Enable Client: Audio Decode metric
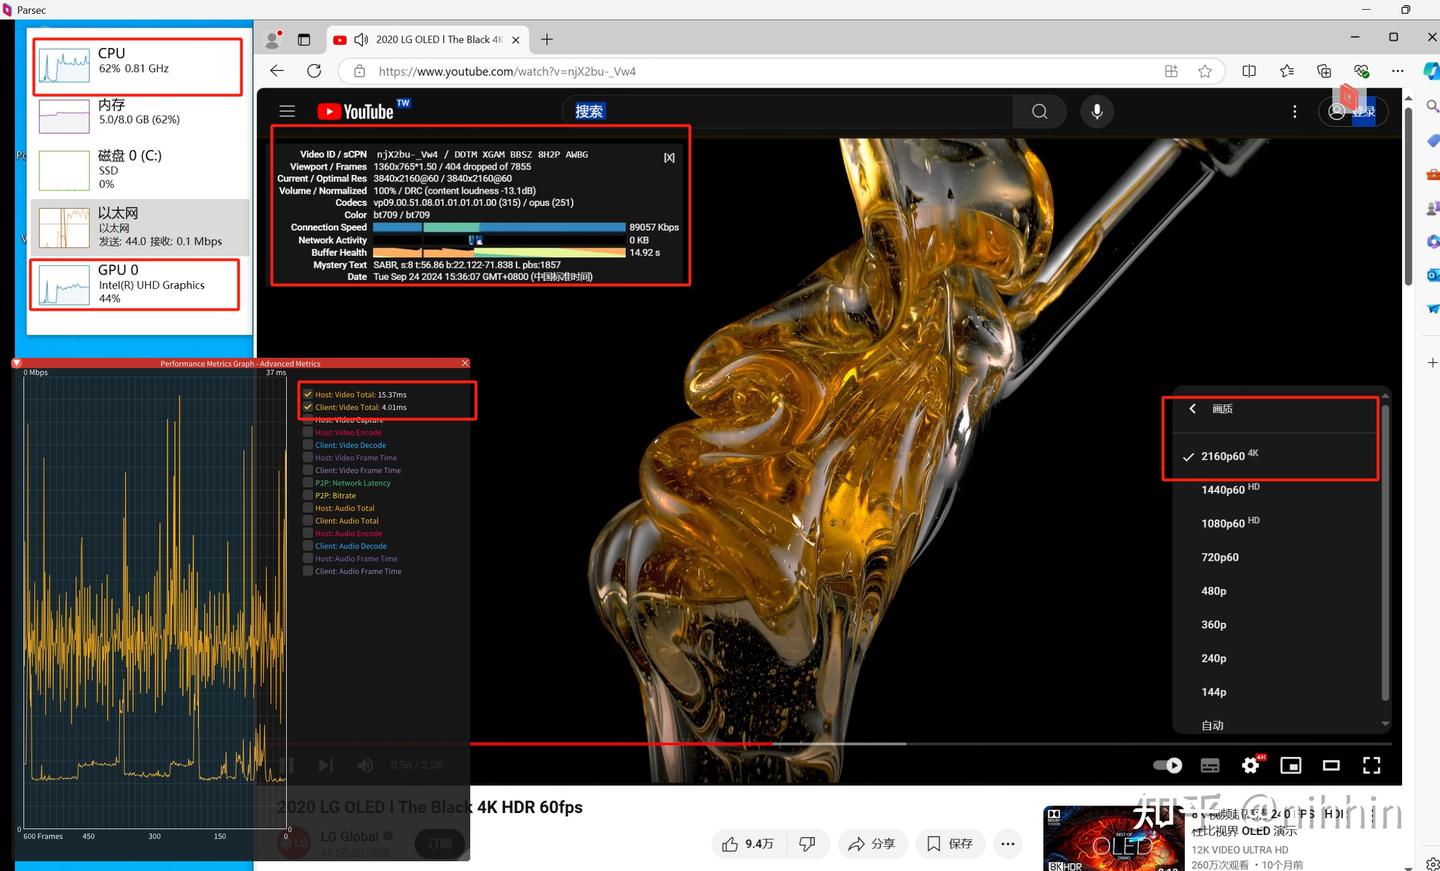The height and width of the screenshot is (871, 1440). (308, 546)
